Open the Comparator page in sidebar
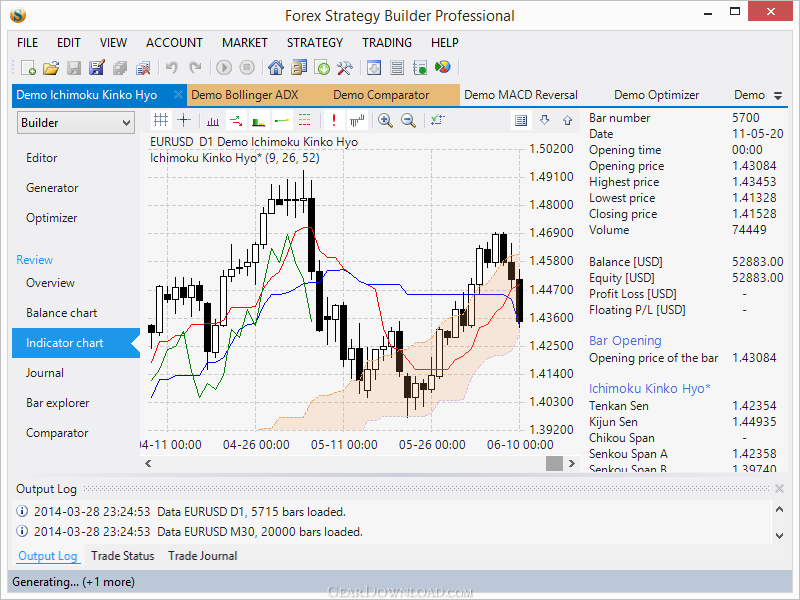 pyautogui.click(x=57, y=434)
